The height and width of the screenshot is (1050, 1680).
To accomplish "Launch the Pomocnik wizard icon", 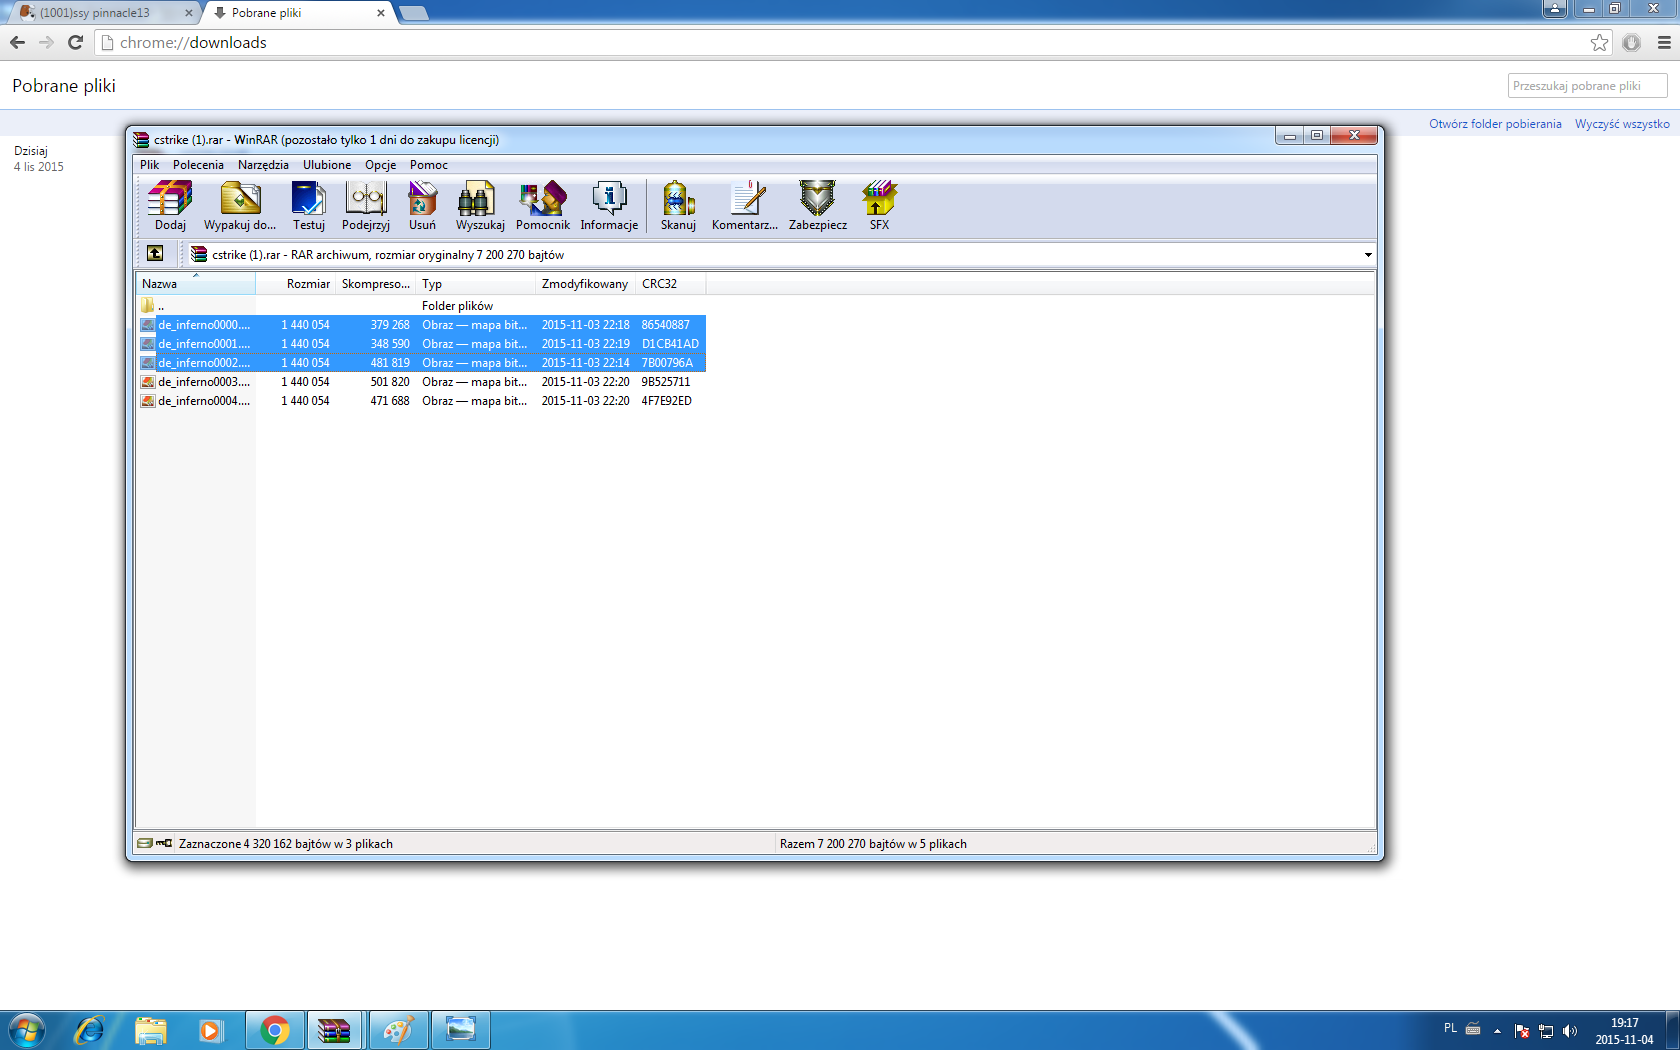I will [542, 206].
